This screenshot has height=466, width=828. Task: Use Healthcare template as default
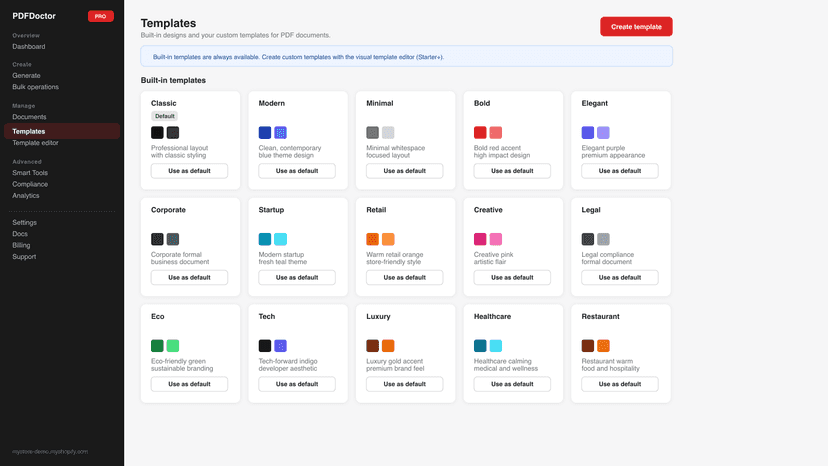click(x=512, y=384)
